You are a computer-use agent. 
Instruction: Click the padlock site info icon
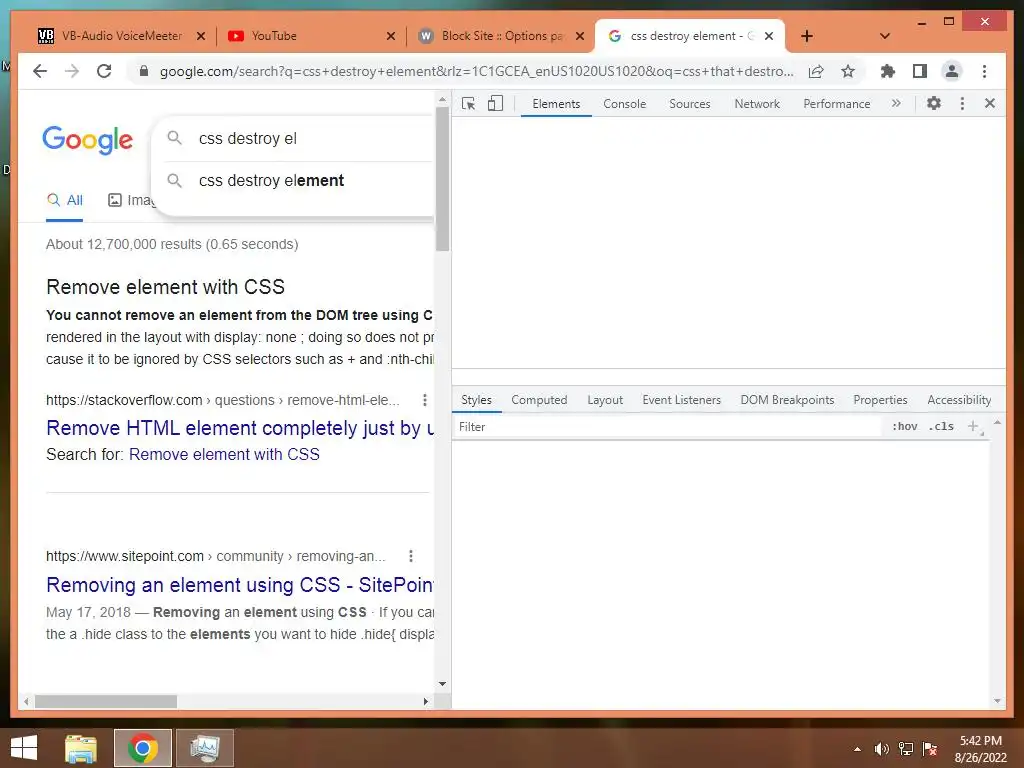(144, 71)
